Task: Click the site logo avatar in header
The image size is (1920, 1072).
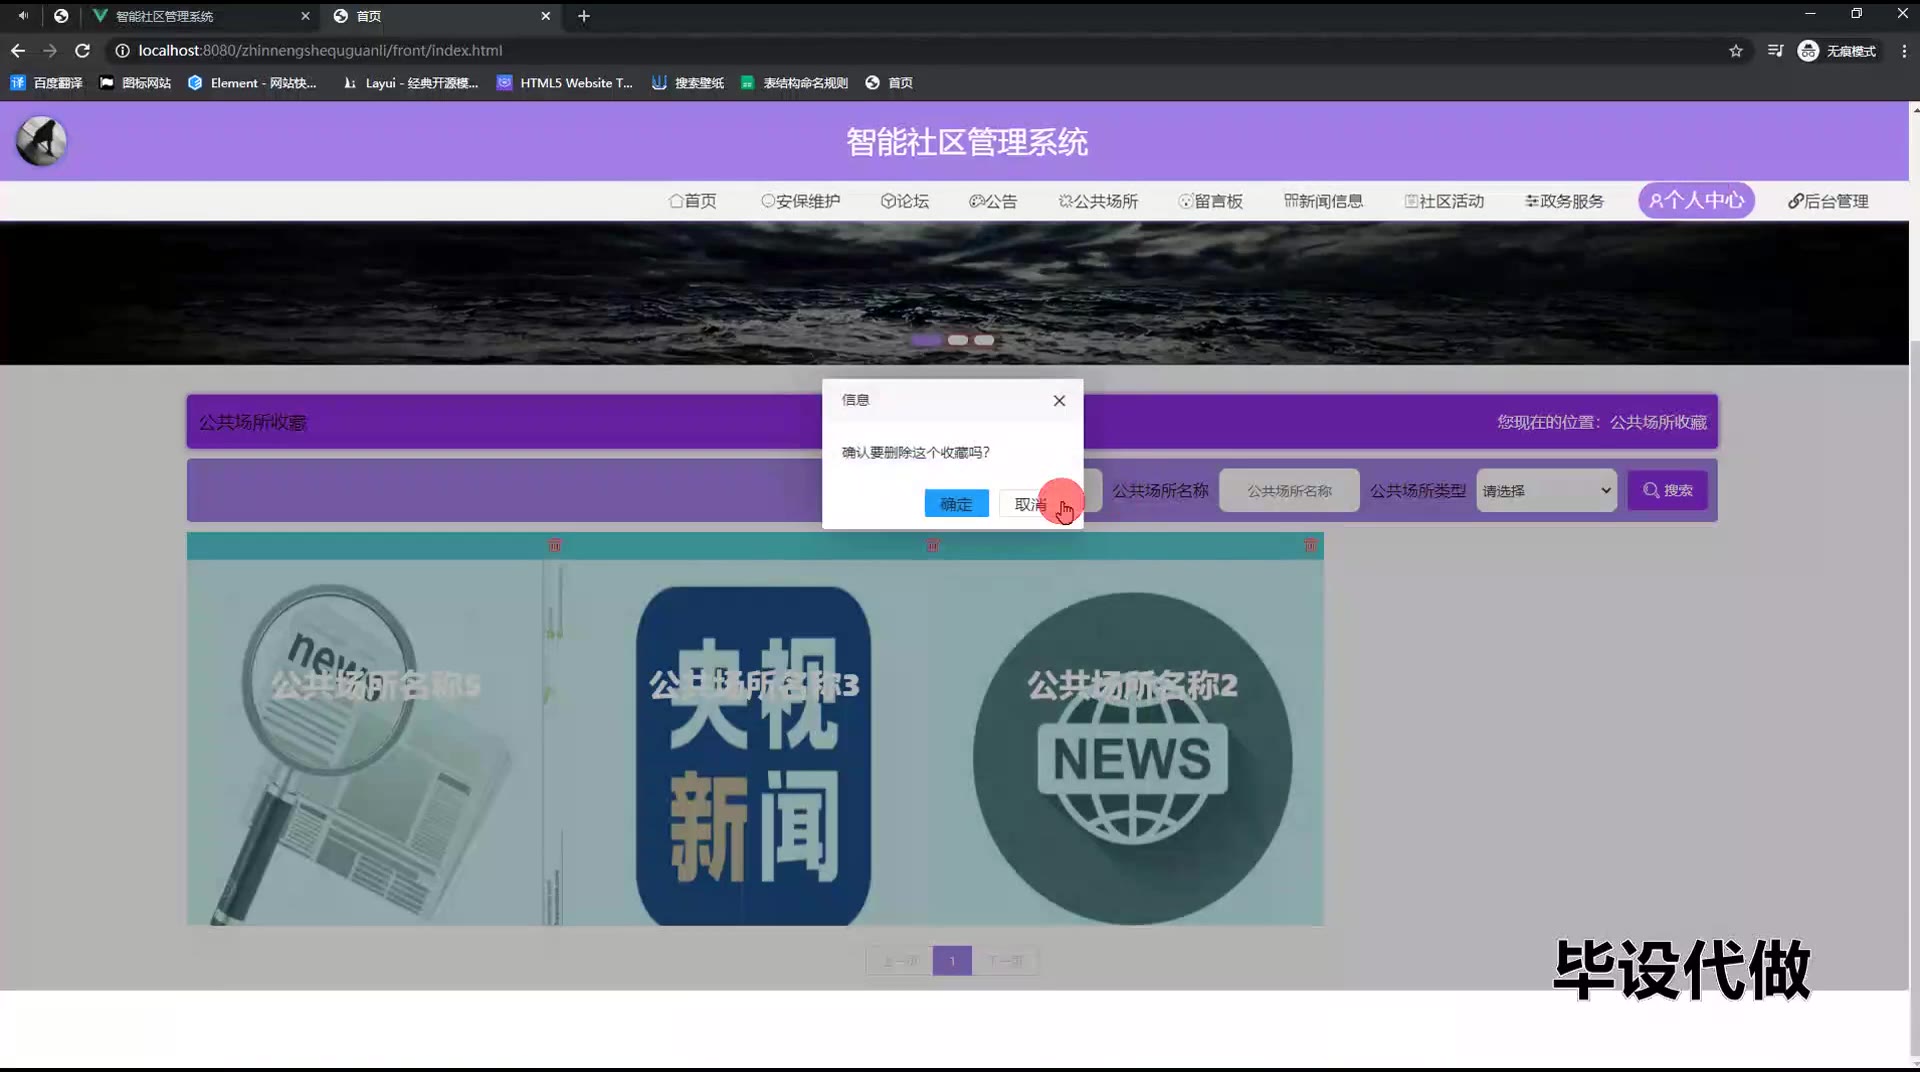Action: click(x=41, y=141)
